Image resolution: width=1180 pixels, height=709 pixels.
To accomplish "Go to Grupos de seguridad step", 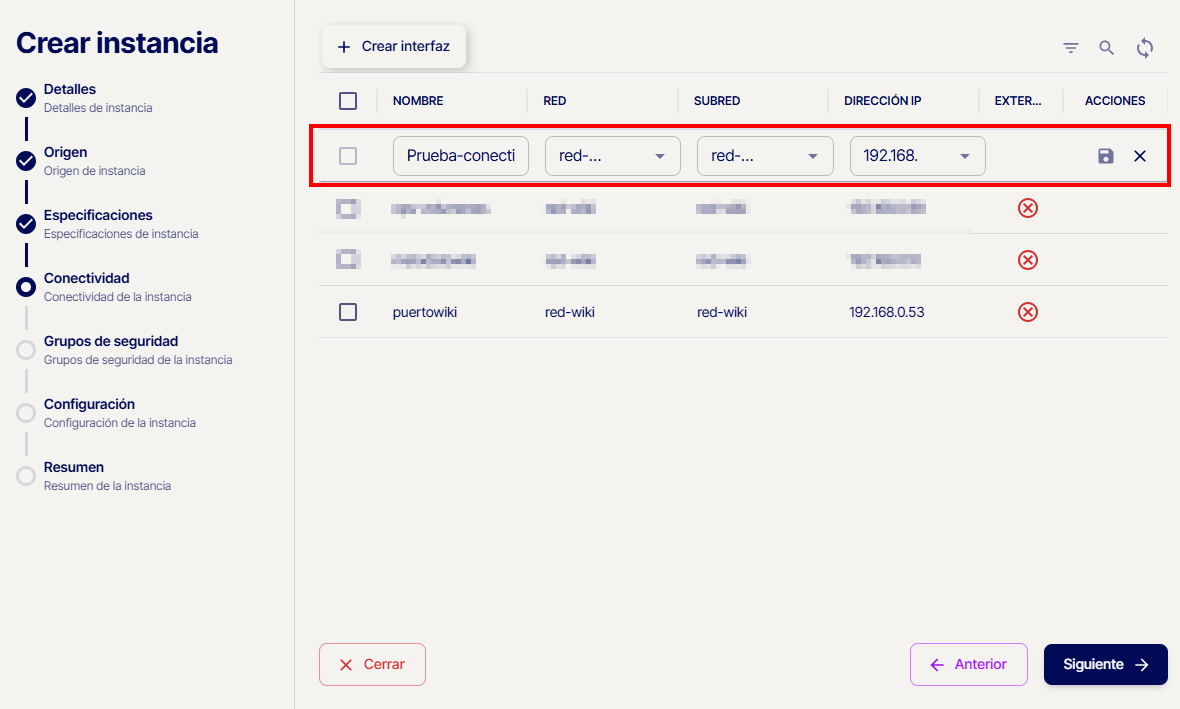I will (110, 341).
